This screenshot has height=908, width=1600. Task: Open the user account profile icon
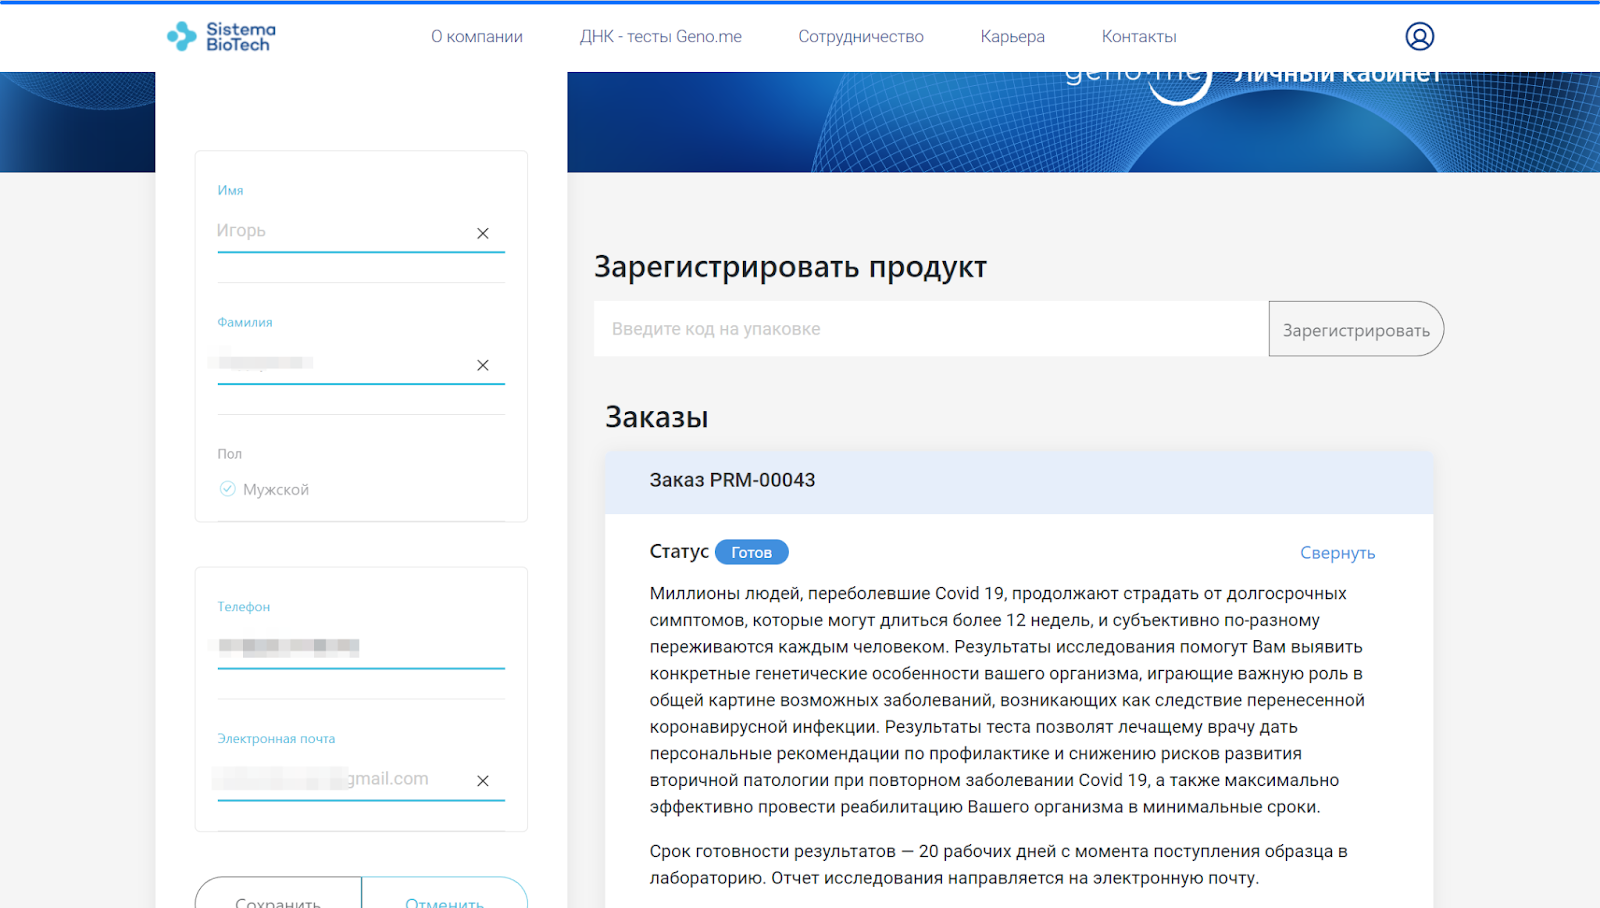tap(1419, 37)
